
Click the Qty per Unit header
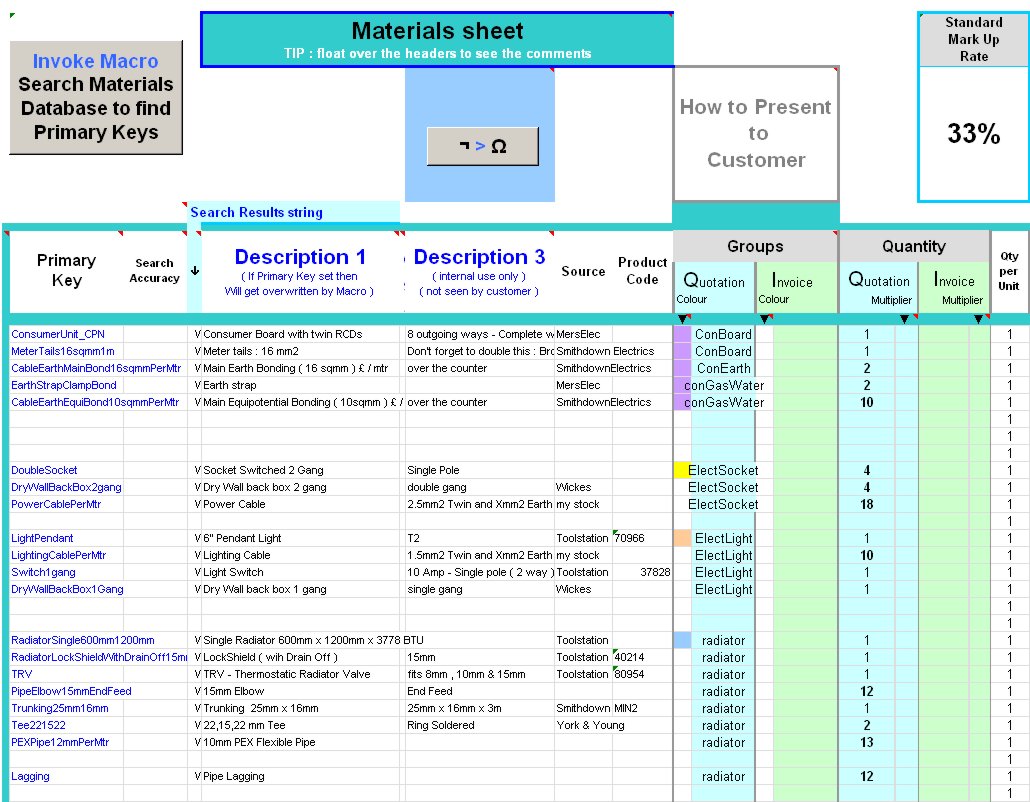tap(1009, 271)
